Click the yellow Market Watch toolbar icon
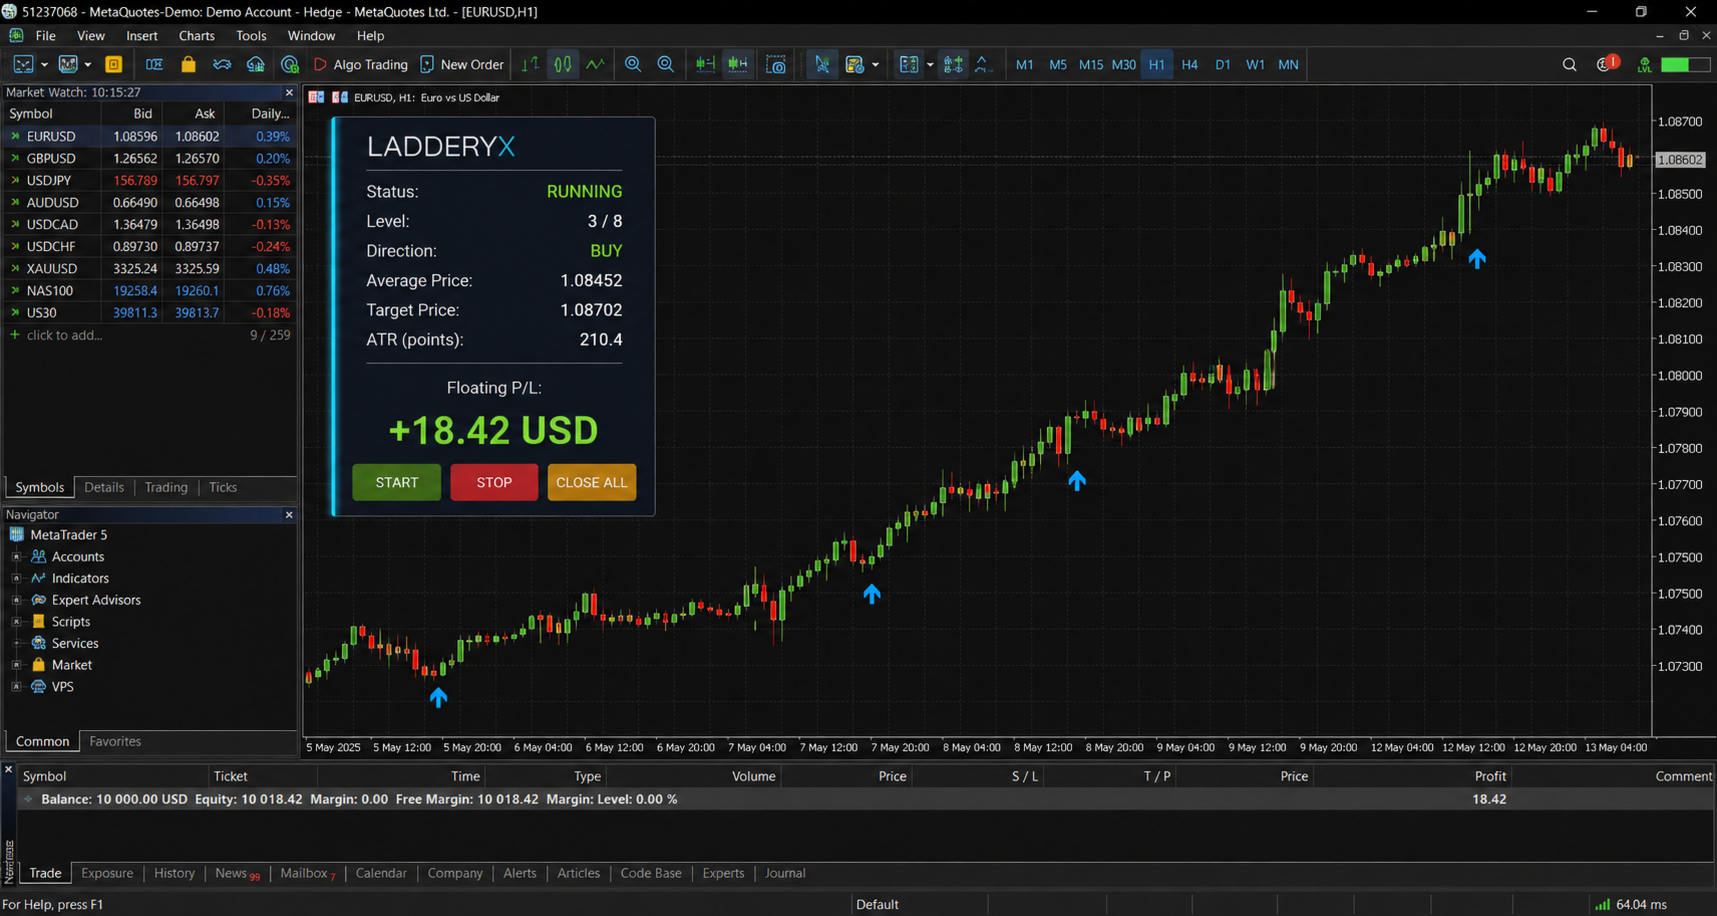The image size is (1717, 916). point(114,64)
